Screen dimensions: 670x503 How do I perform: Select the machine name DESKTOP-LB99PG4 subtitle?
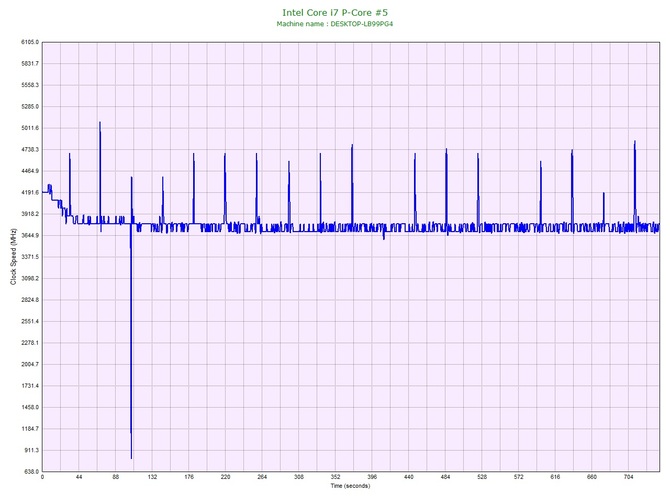click(335, 24)
